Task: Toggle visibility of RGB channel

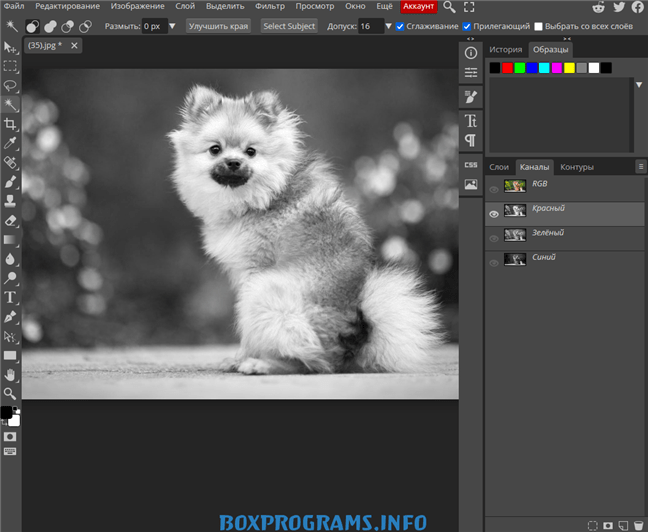Action: (x=494, y=189)
